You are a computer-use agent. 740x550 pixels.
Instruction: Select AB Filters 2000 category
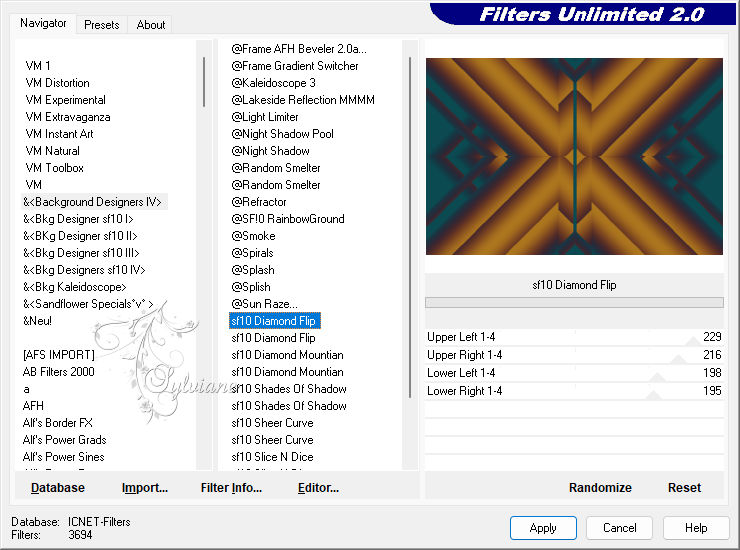59,372
